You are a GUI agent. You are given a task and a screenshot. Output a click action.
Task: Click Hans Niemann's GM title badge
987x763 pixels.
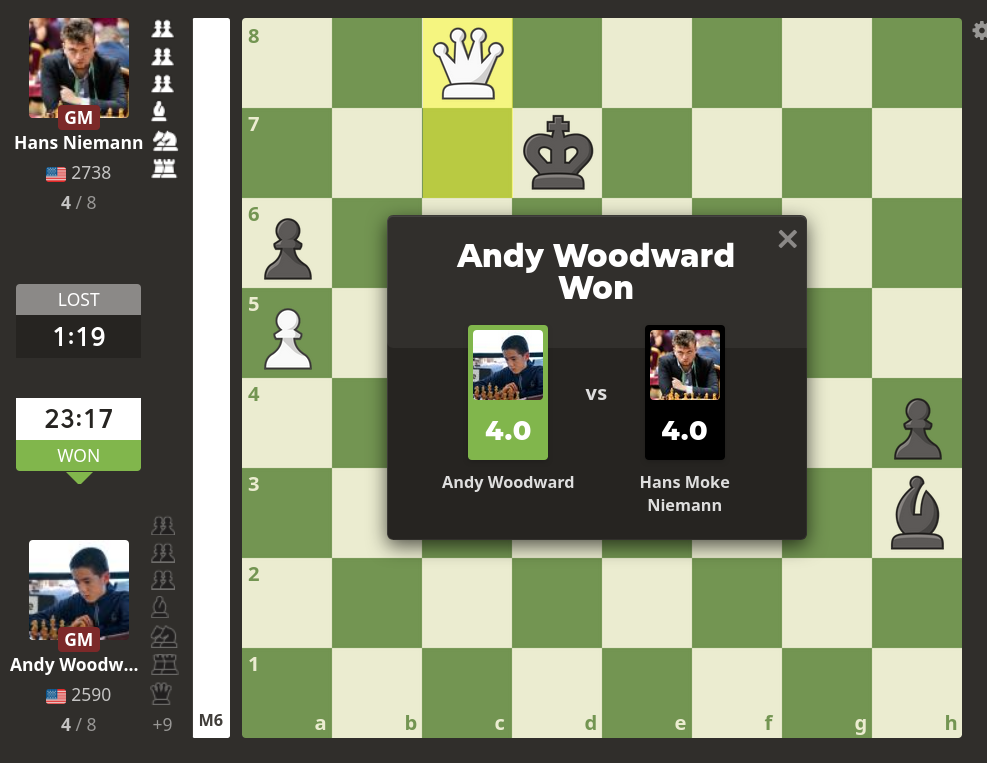click(79, 118)
